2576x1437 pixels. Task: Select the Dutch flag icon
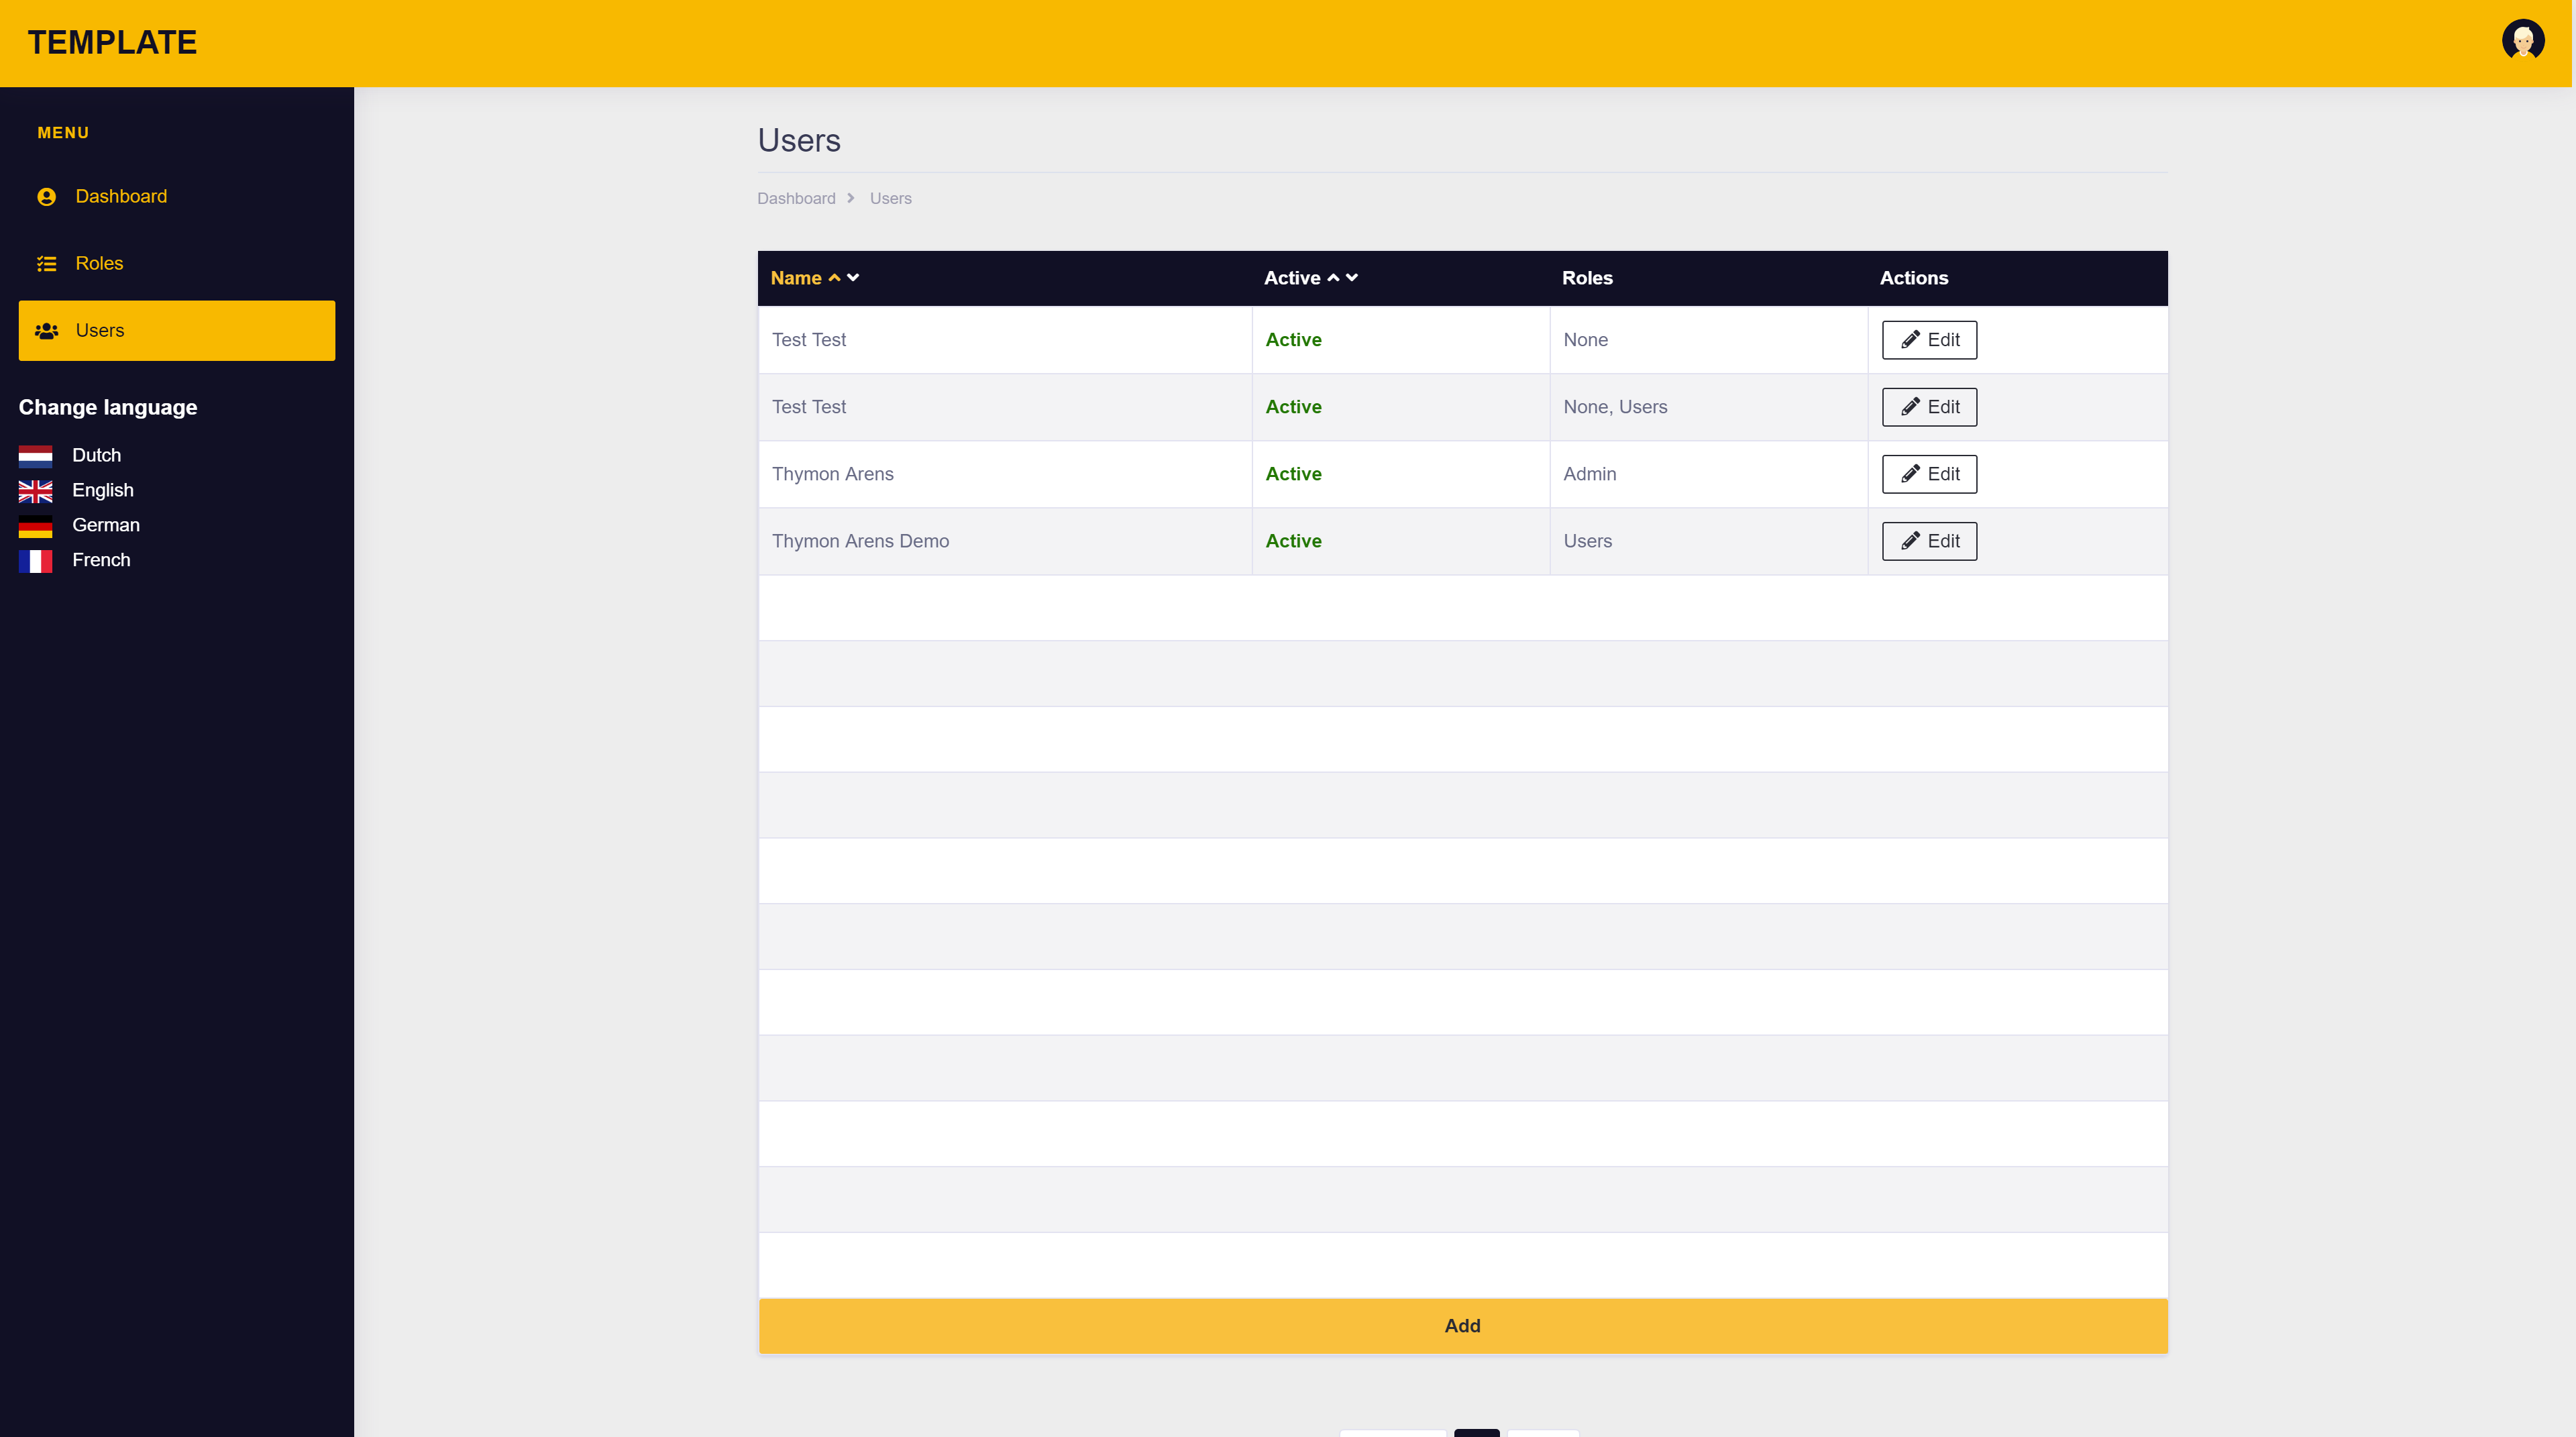tap(35, 456)
